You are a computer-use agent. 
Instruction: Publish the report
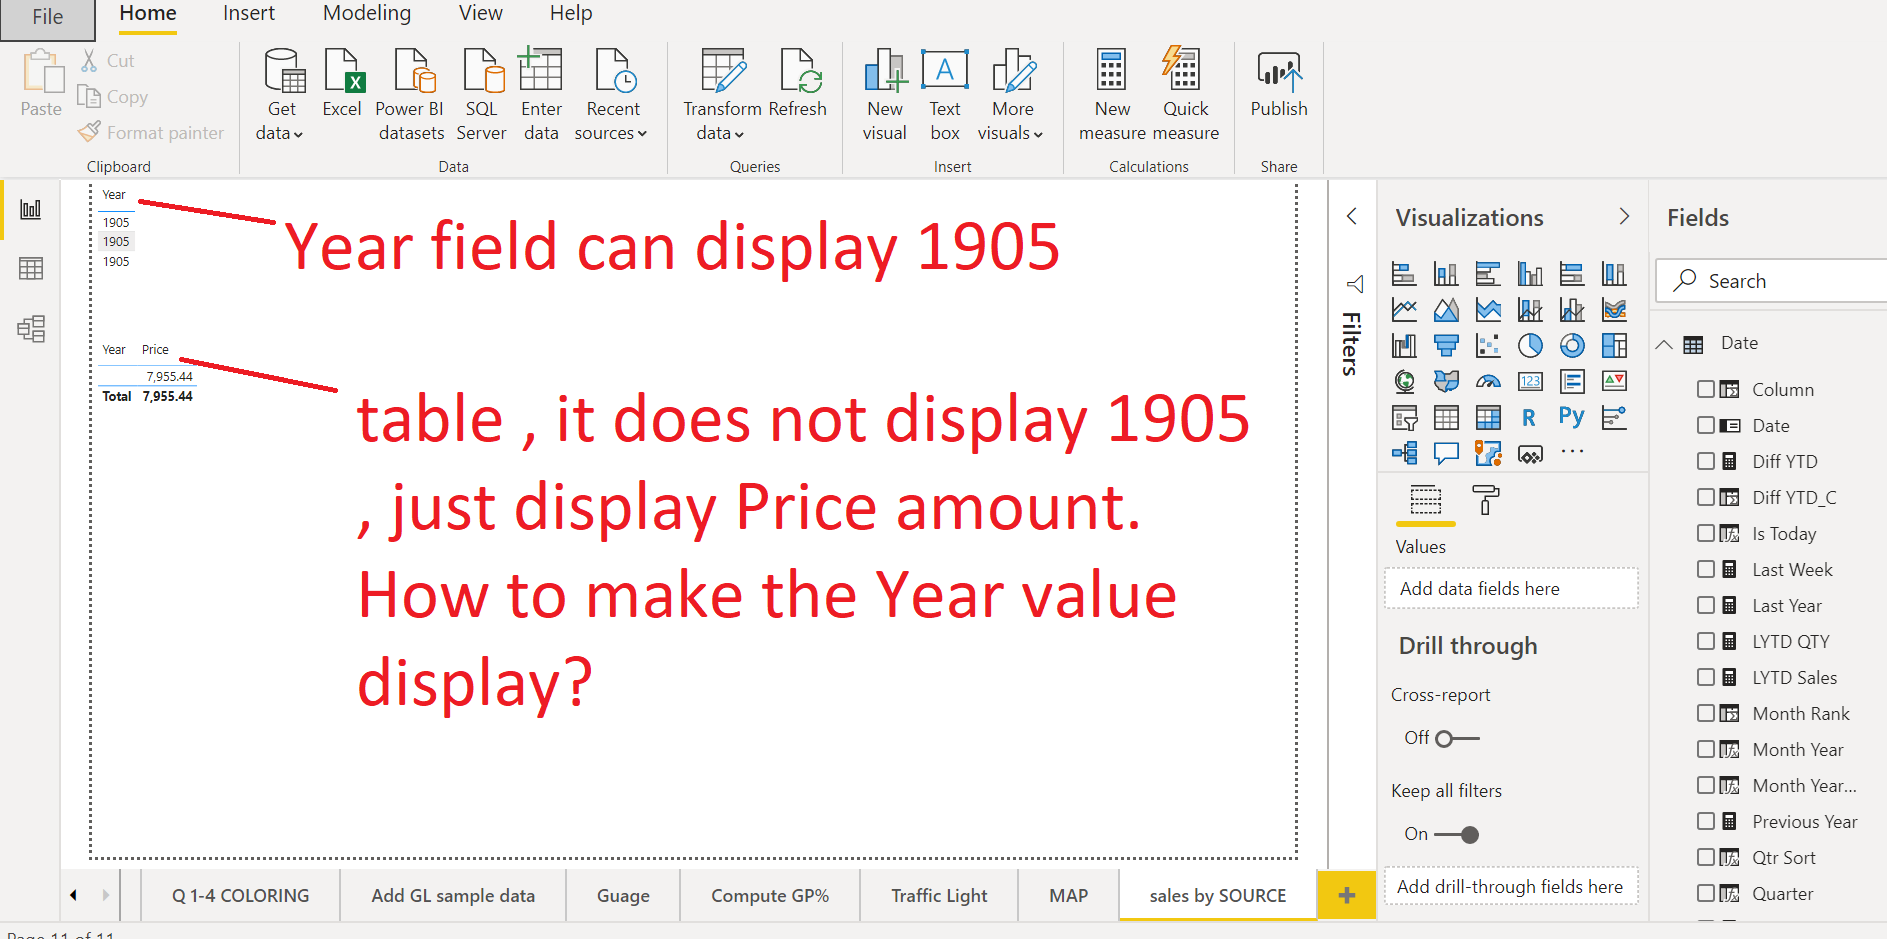click(1279, 84)
